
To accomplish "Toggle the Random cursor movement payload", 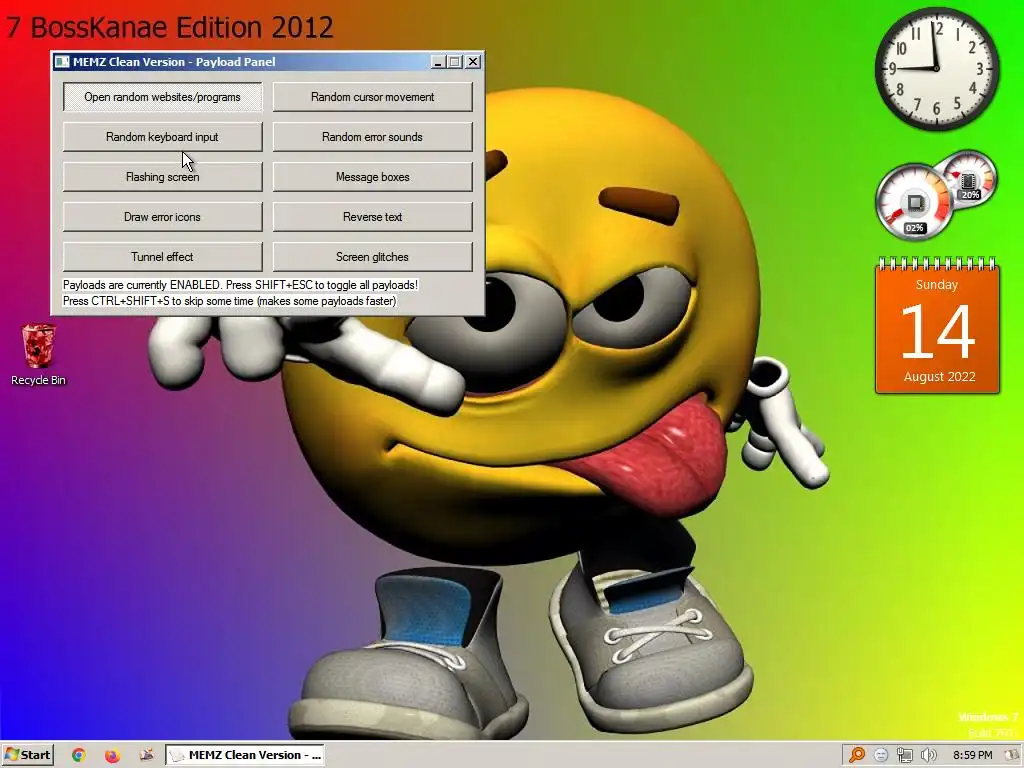I will 372,97.
